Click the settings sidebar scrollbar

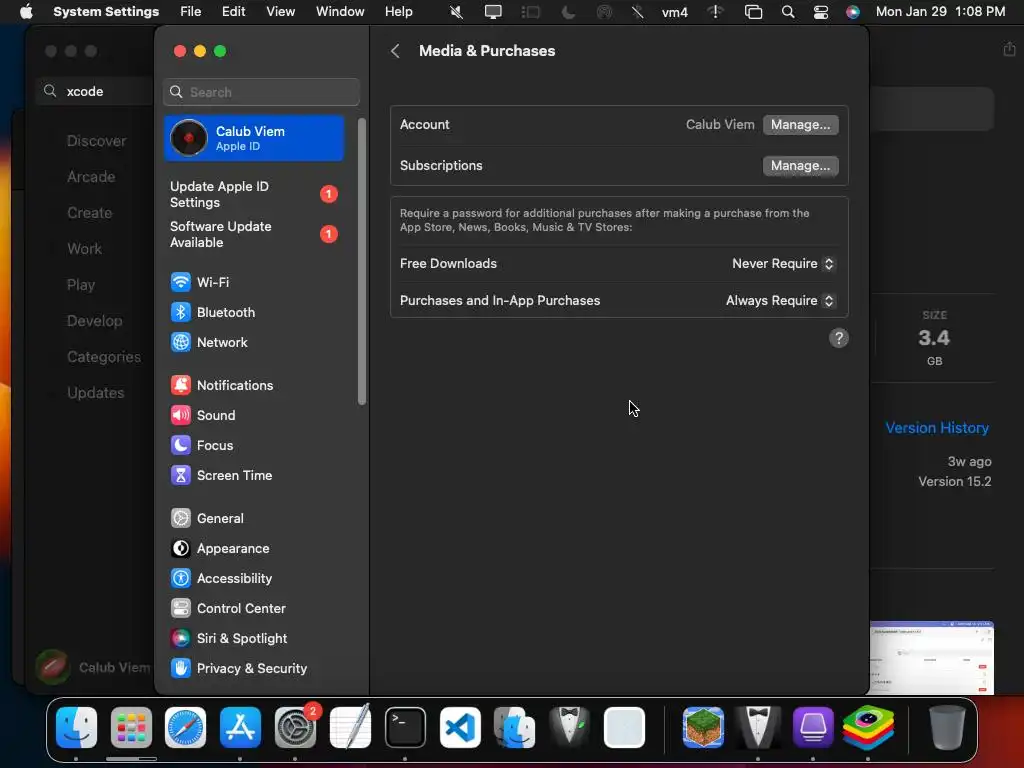362,261
